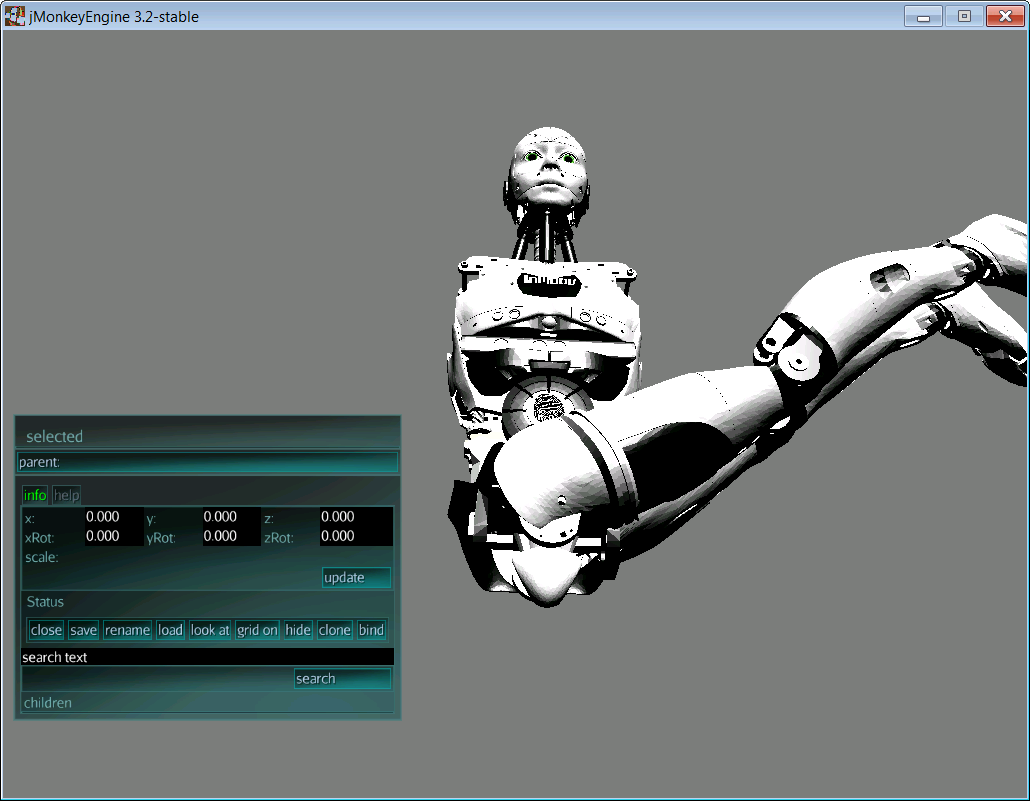Click the bind button

[371, 630]
